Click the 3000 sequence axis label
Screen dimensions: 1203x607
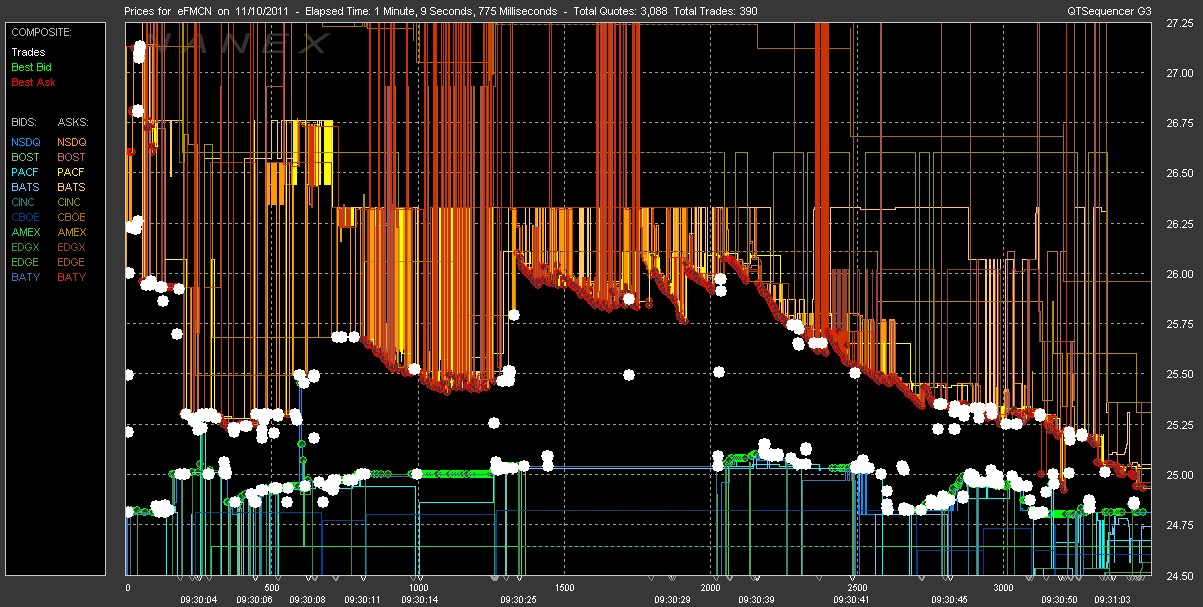coord(1004,587)
